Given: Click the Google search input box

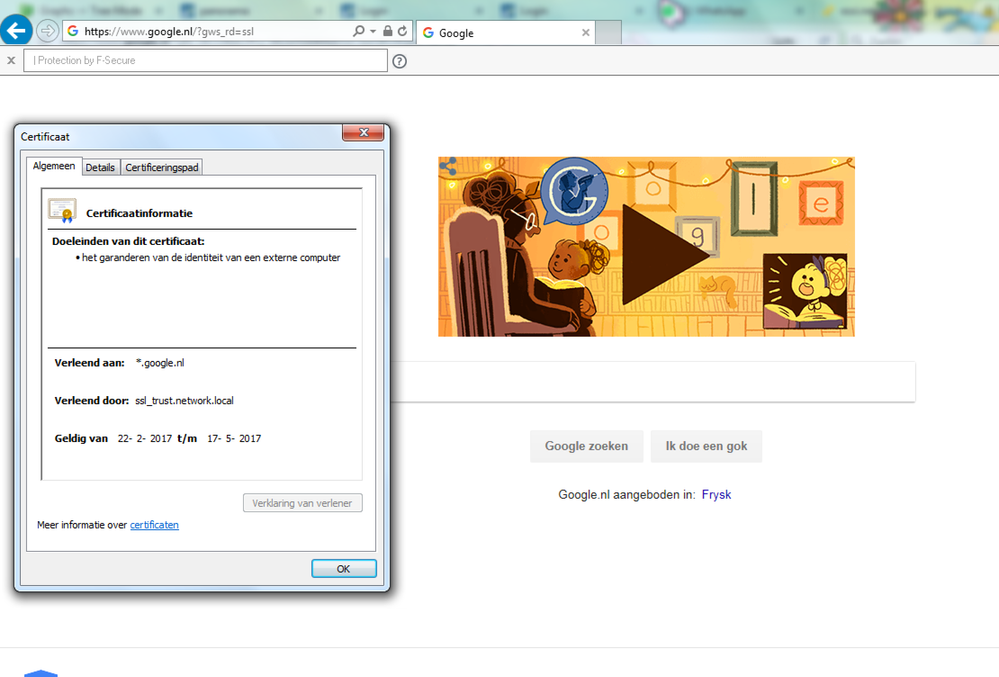Looking at the screenshot, I should [x=653, y=382].
